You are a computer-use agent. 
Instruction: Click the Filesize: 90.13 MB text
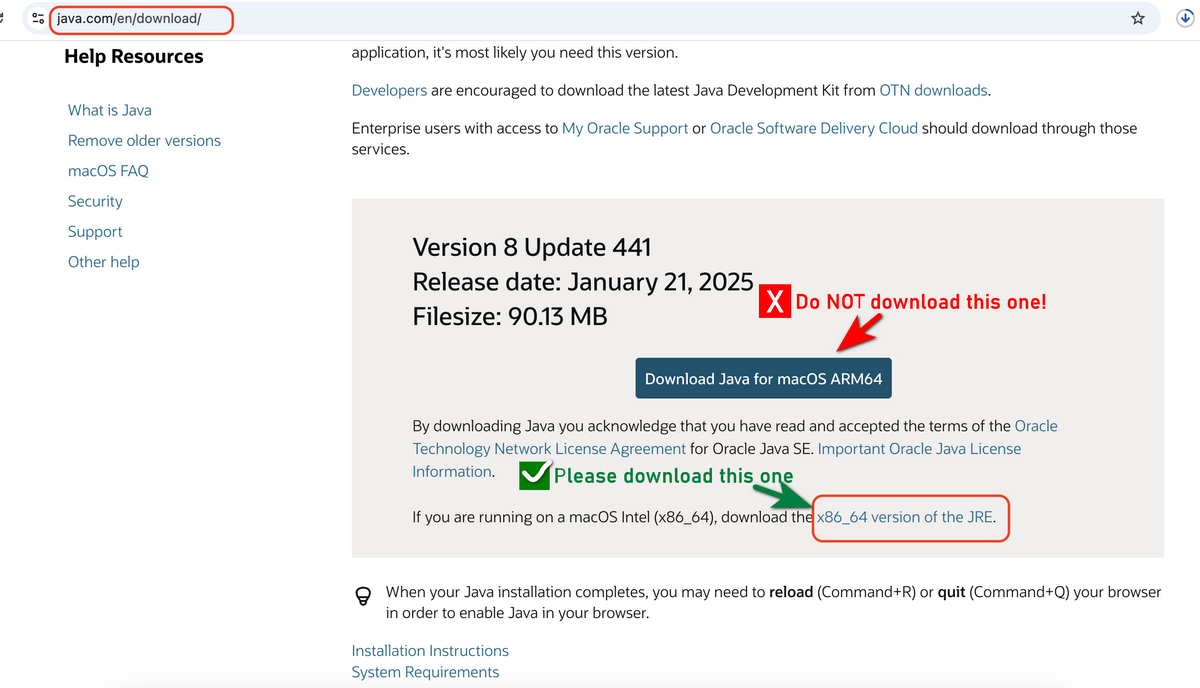[510, 317]
